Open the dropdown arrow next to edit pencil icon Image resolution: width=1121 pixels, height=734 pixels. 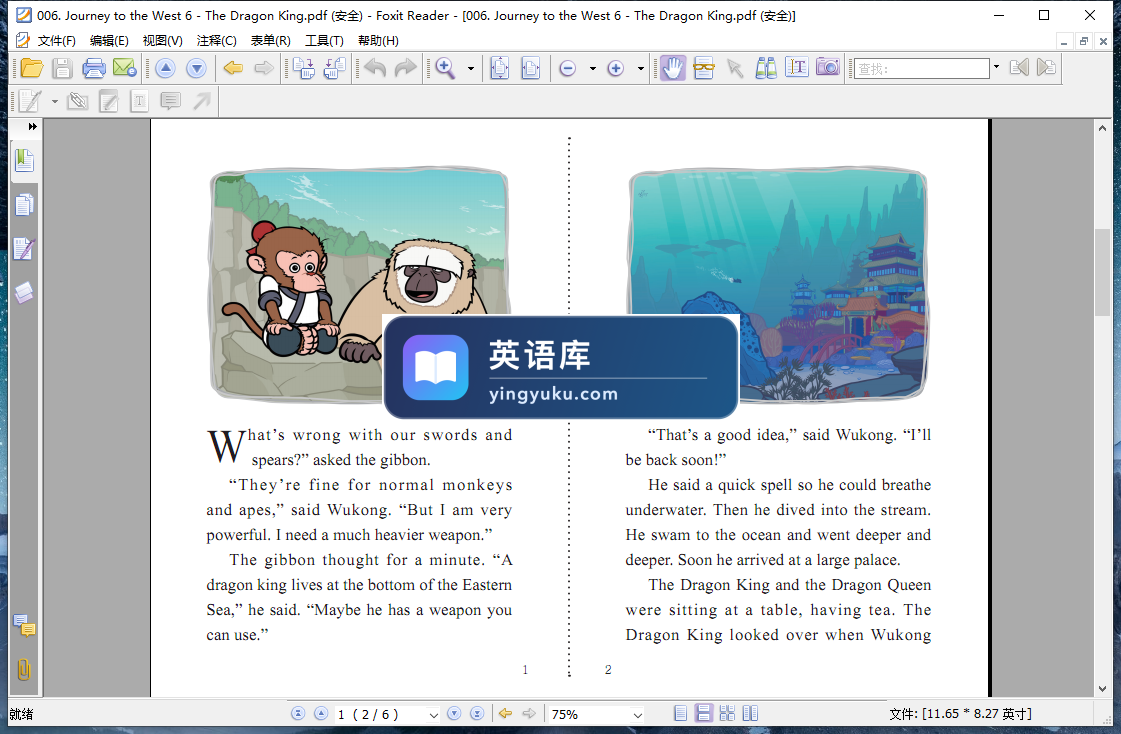point(54,101)
